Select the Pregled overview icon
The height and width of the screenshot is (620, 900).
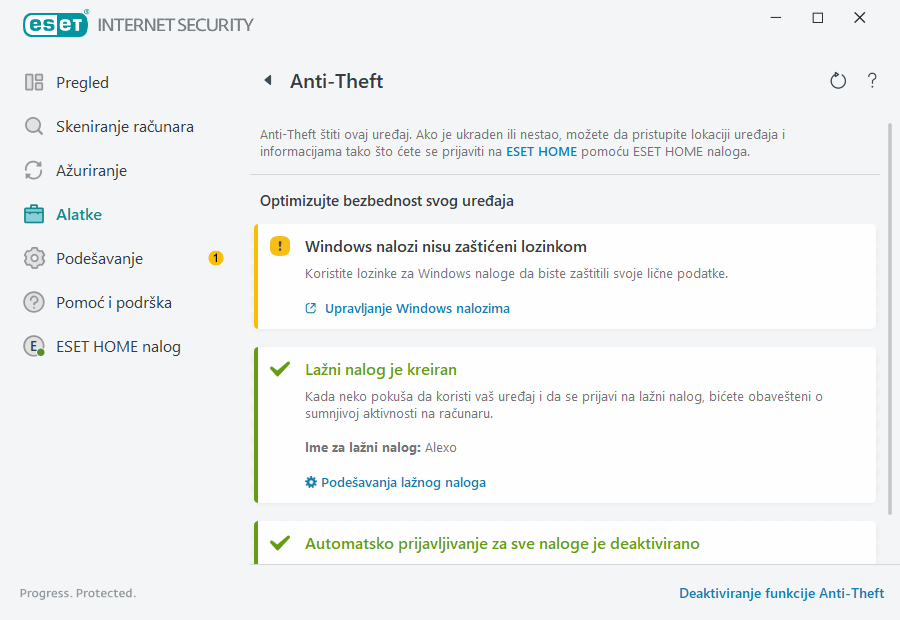click(33, 82)
